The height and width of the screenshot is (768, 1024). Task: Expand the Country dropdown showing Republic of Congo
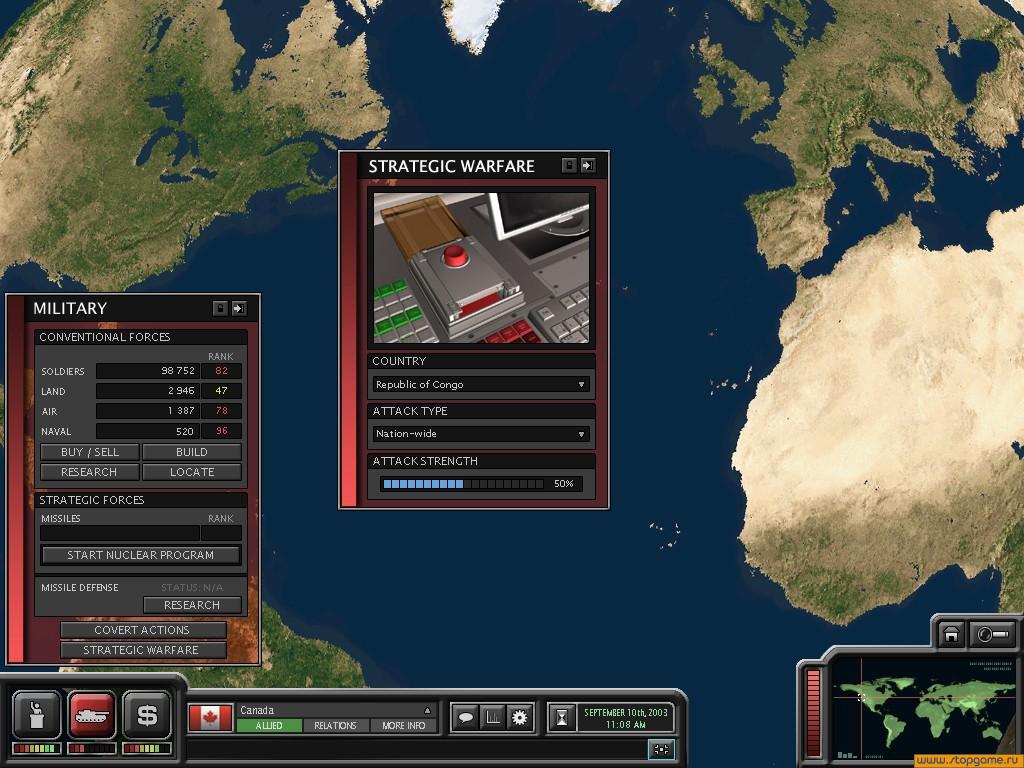click(x=581, y=384)
